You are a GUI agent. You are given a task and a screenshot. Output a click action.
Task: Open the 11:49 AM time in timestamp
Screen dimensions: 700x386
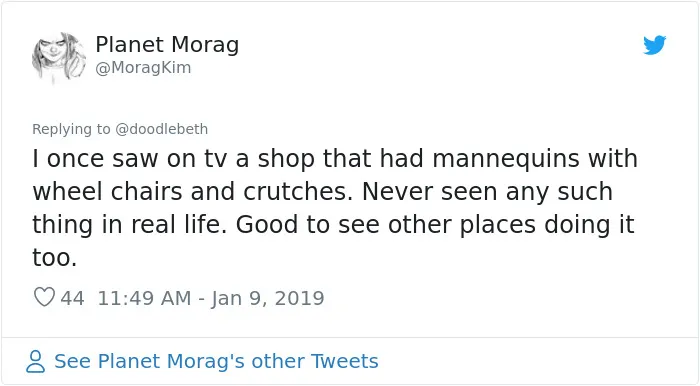(144, 298)
